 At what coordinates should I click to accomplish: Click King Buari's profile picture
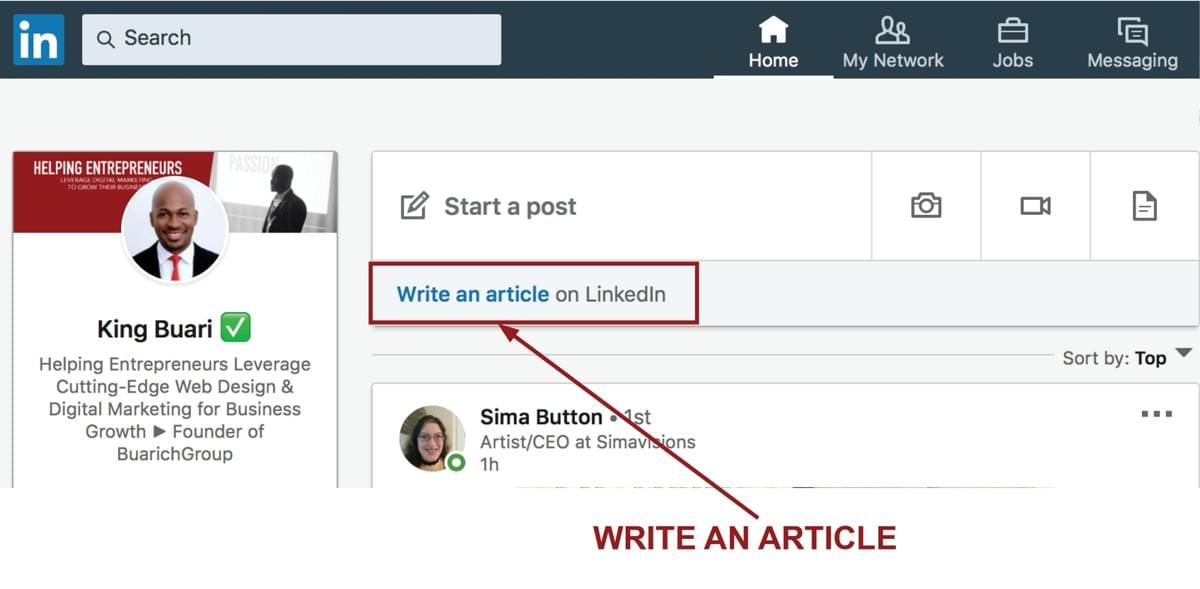(x=175, y=230)
